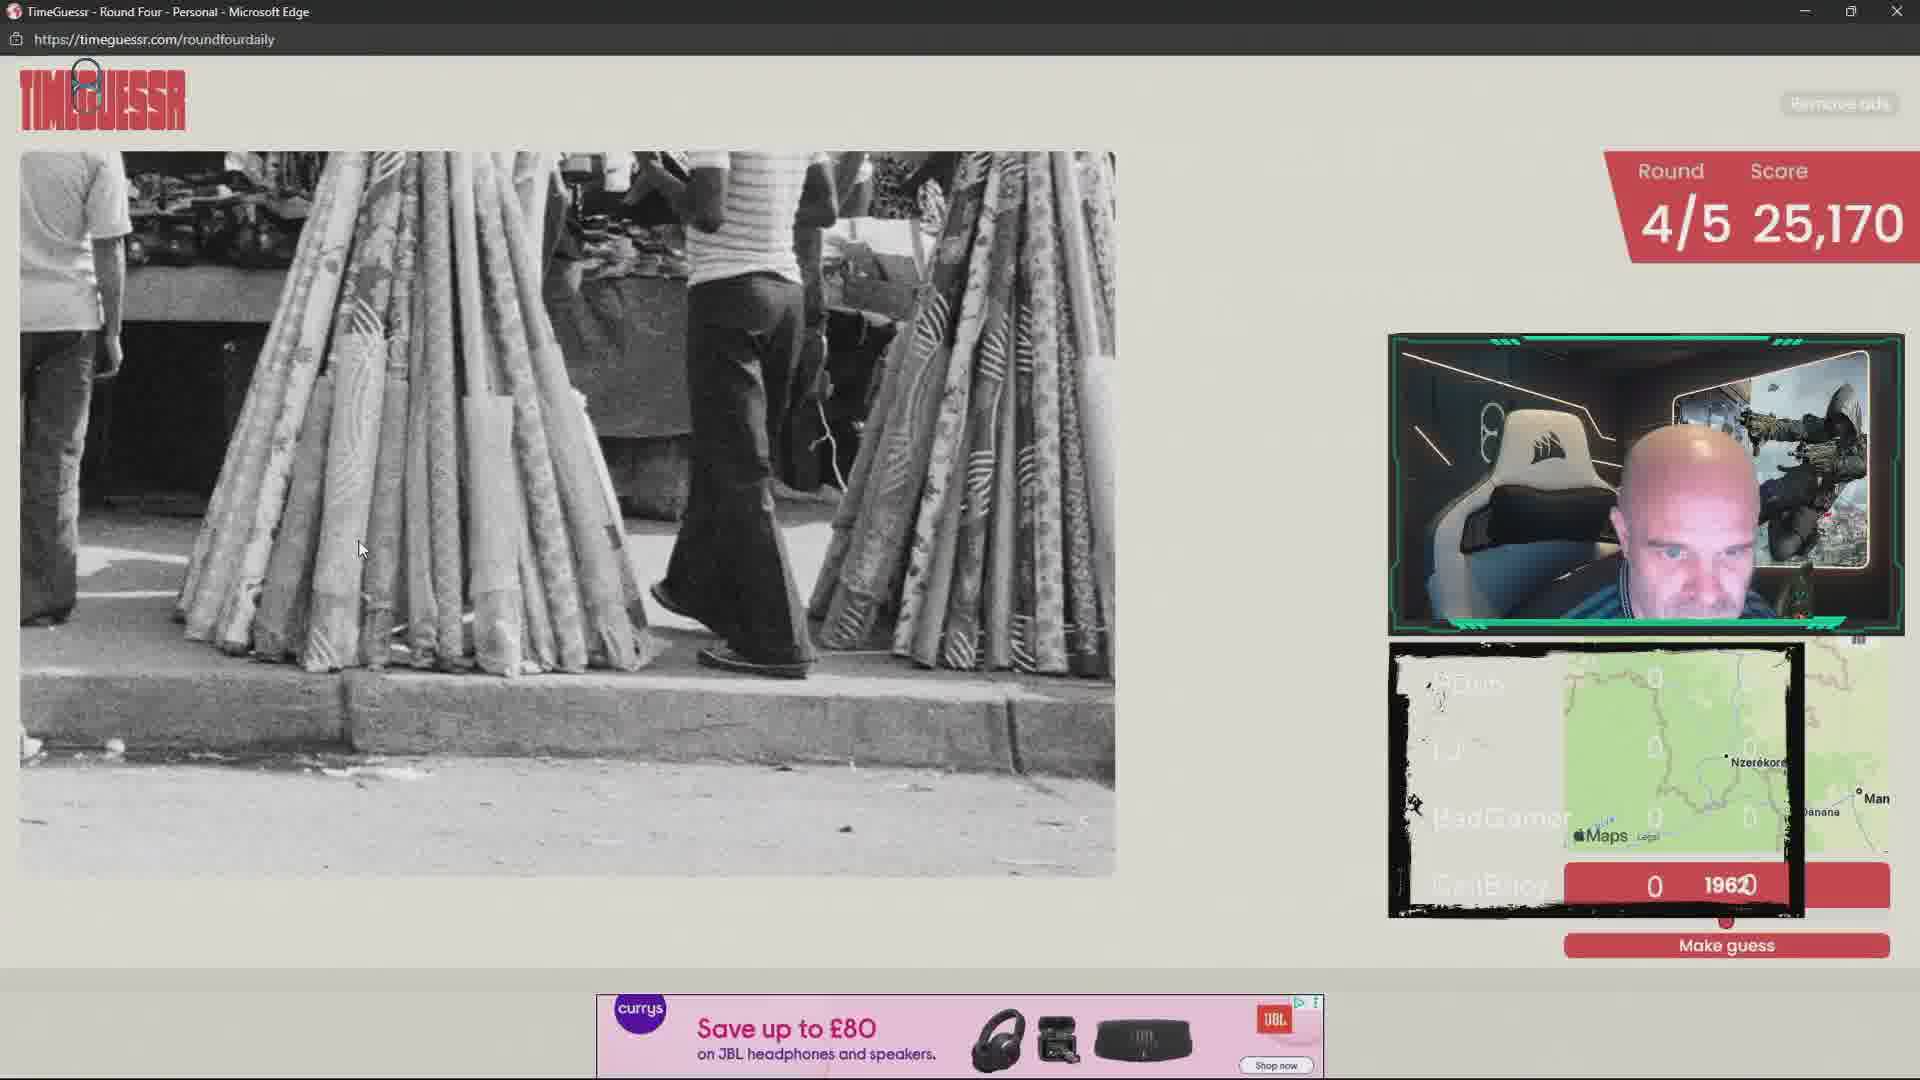
Task: Click the site lock icon in address bar
Action: tap(16, 39)
